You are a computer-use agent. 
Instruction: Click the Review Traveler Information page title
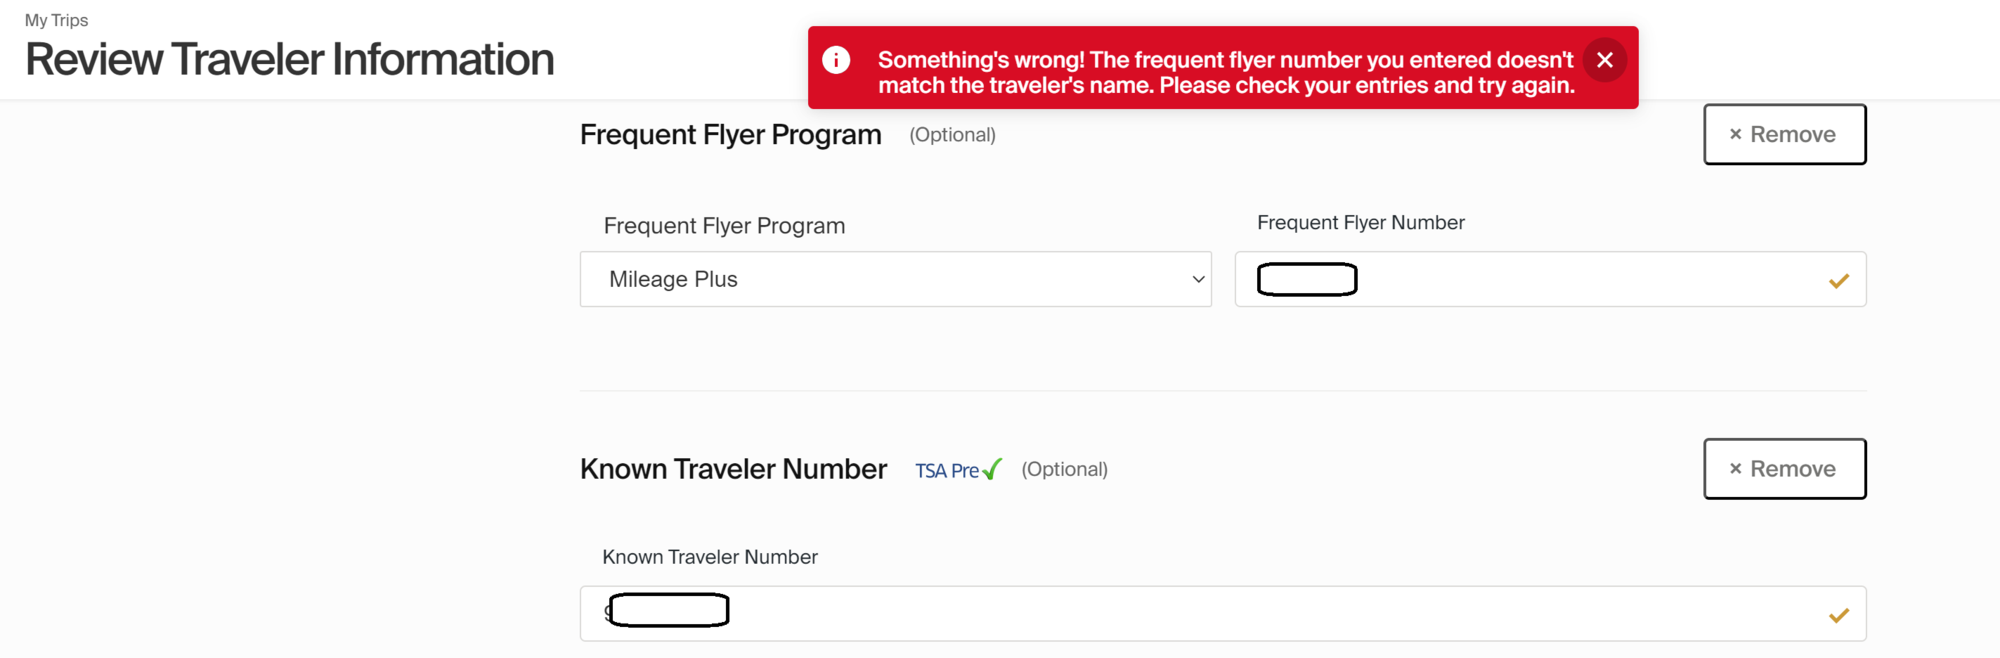(x=289, y=59)
